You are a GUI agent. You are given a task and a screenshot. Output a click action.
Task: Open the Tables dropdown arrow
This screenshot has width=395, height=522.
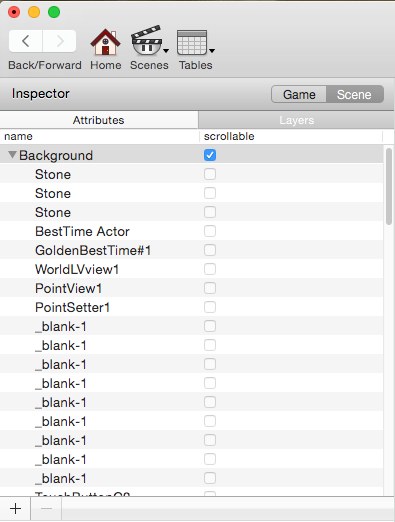click(212, 51)
